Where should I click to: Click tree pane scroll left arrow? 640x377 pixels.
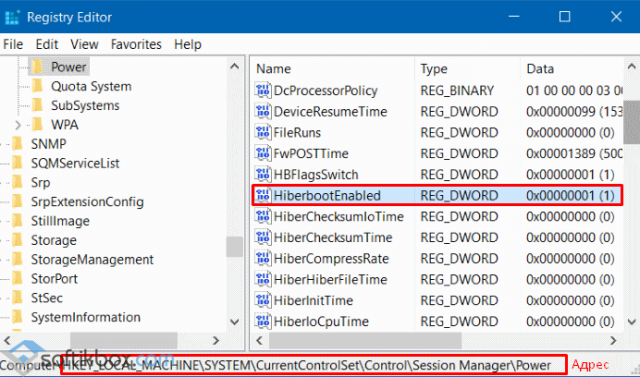click(7, 340)
